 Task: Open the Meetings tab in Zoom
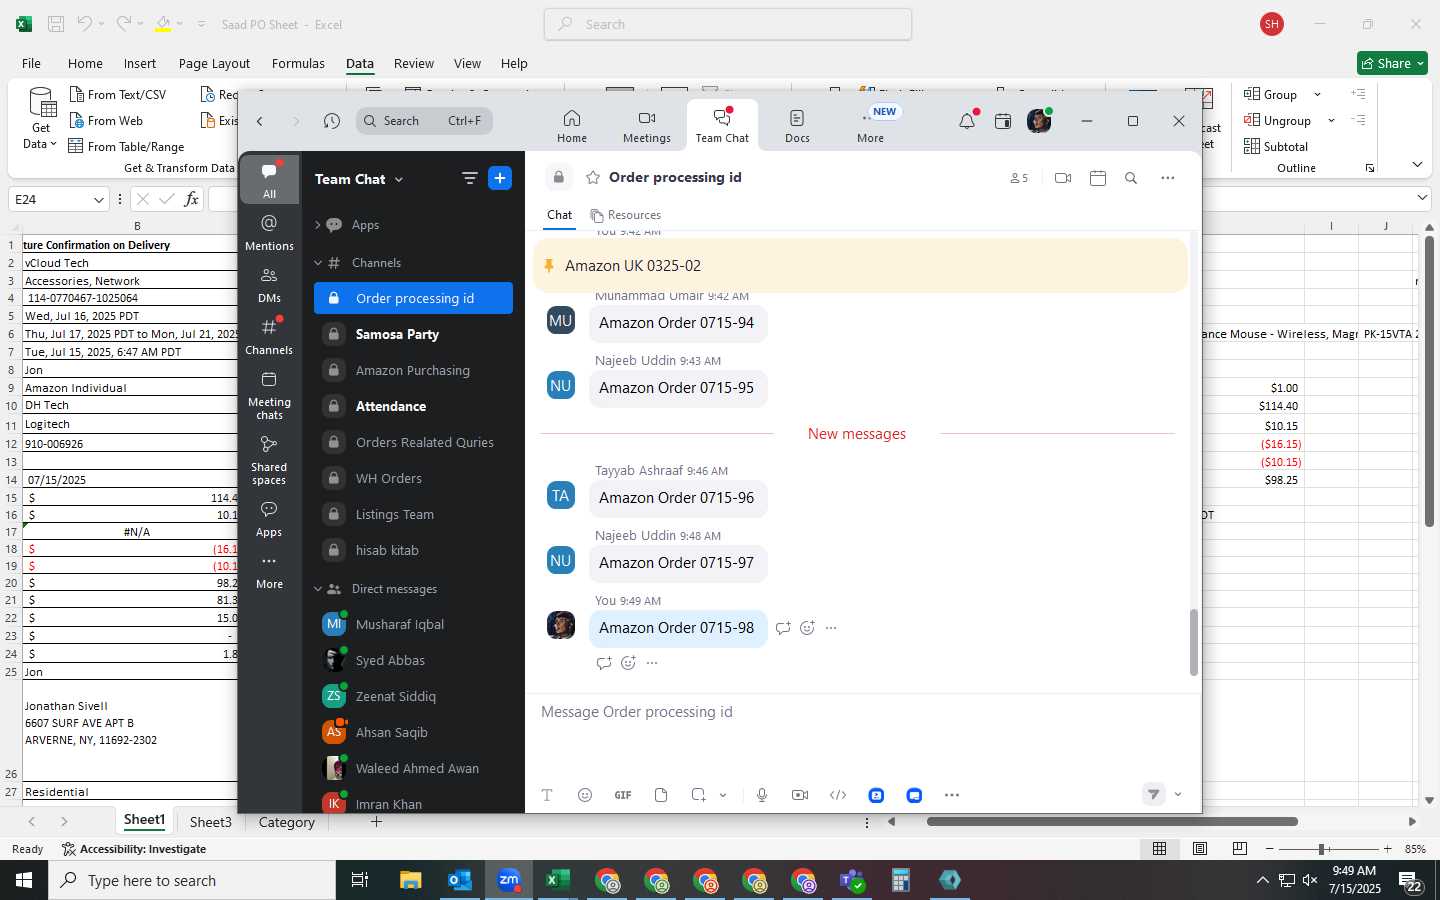click(x=646, y=126)
